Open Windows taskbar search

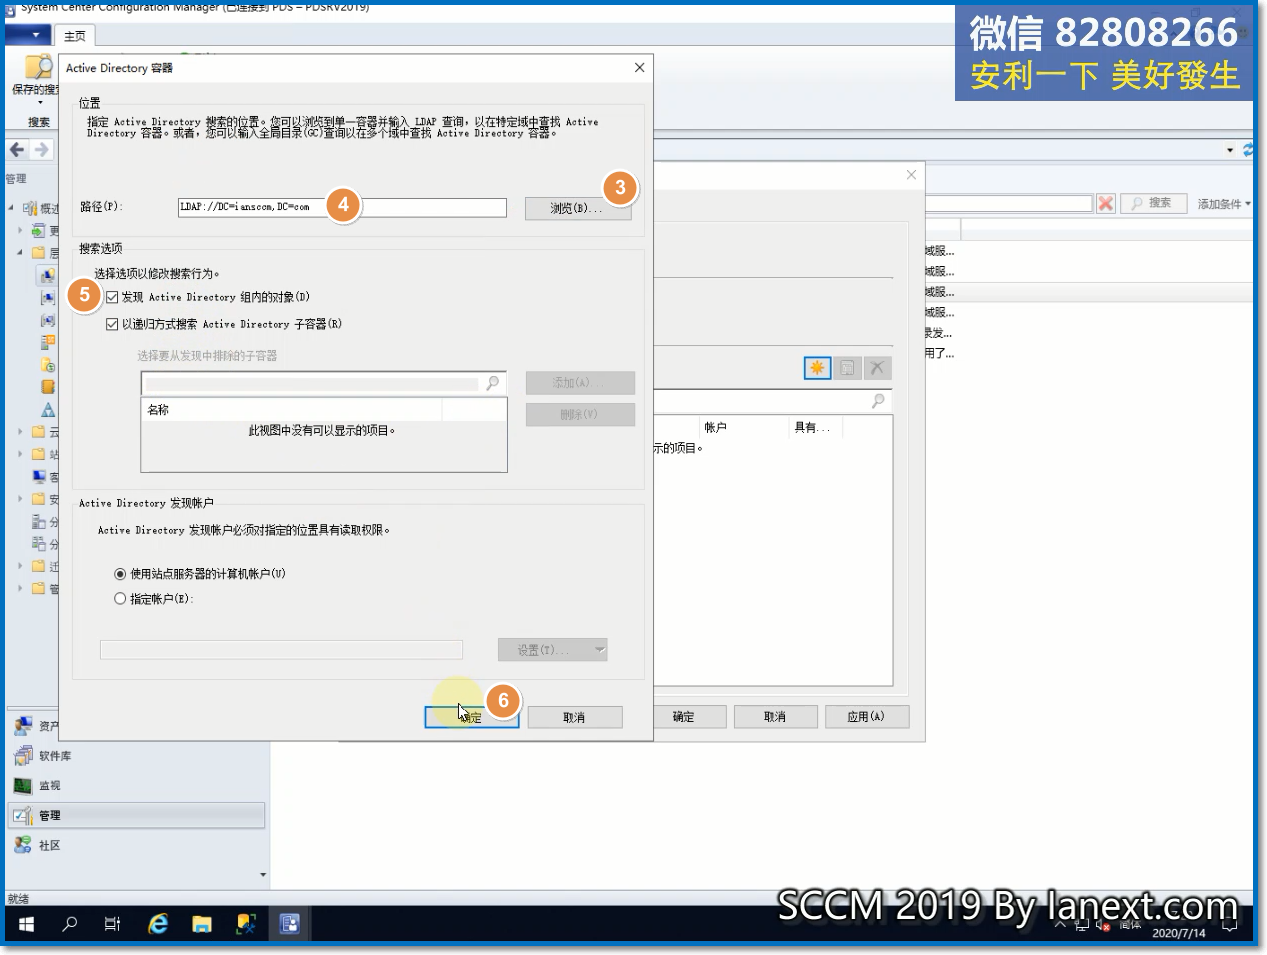pos(70,924)
